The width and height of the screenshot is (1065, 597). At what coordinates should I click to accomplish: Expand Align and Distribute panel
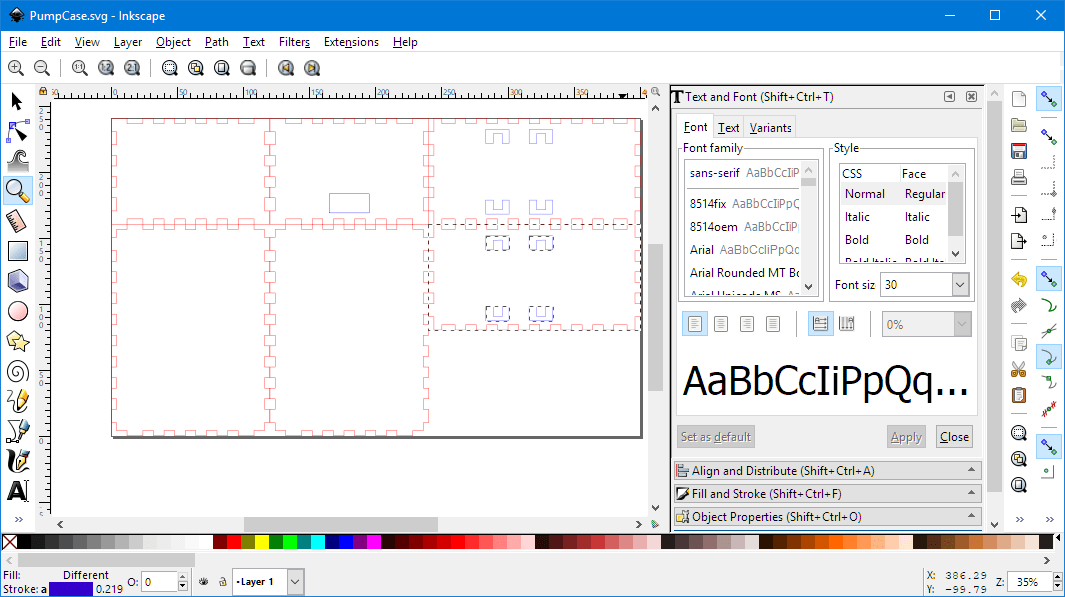(827, 471)
